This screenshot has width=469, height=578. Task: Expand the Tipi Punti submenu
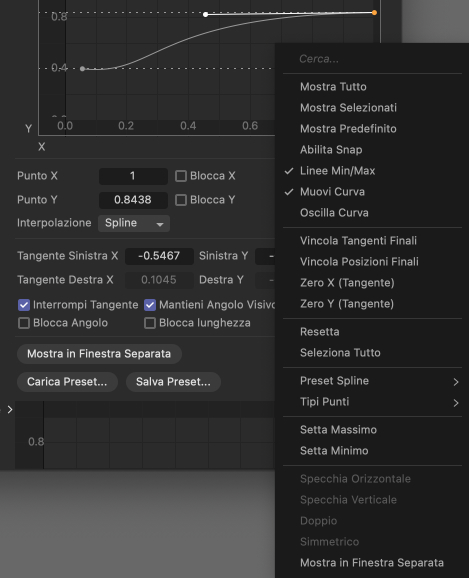click(x=372, y=402)
